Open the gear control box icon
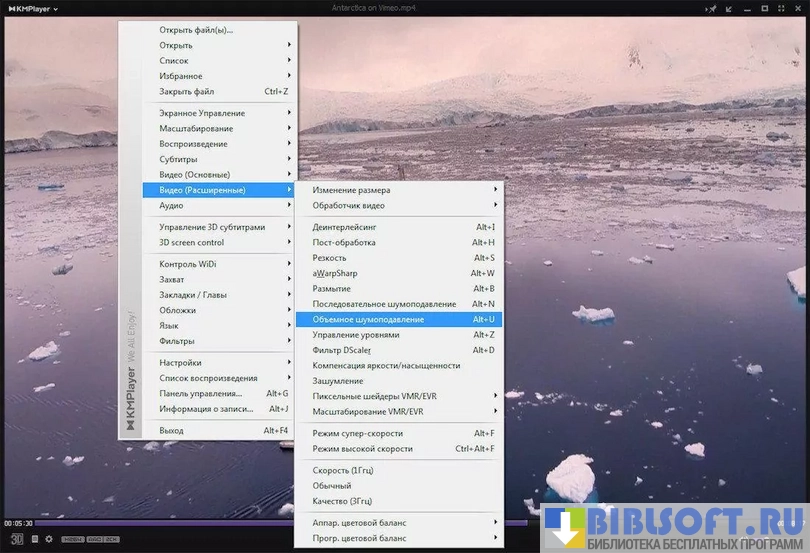Image resolution: width=810 pixels, height=553 pixels. pyautogui.click(x=49, y=539)
